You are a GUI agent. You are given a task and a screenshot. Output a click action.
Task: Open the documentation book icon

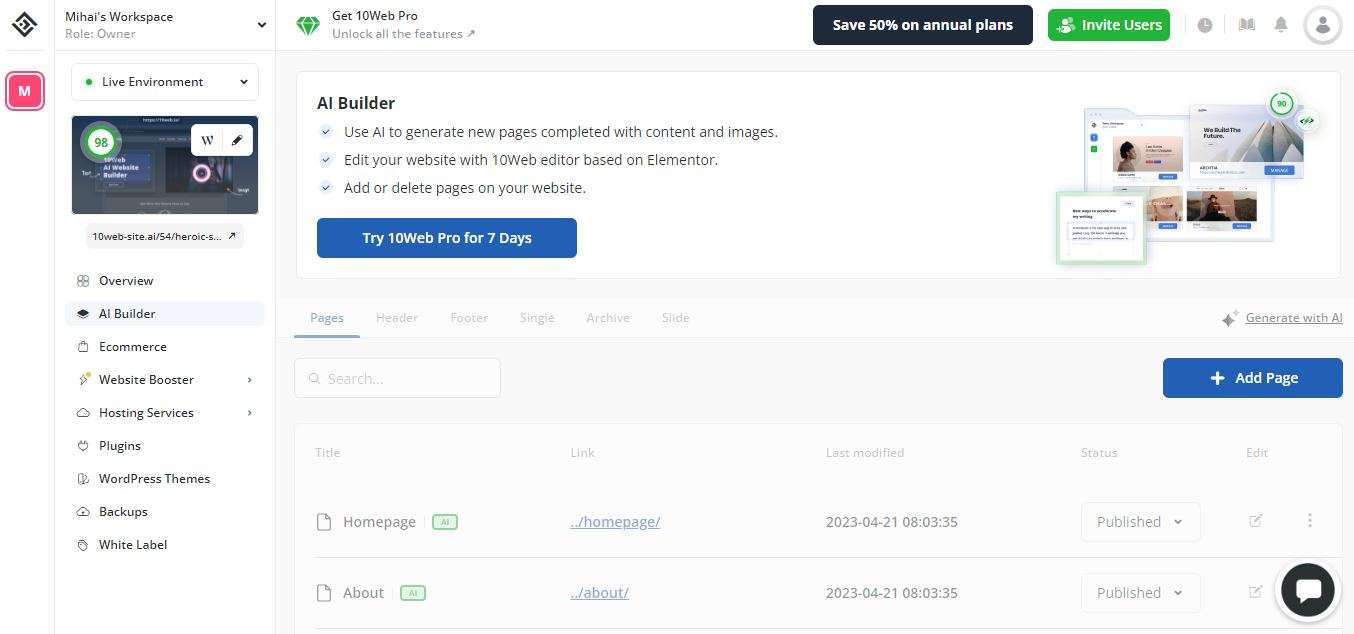1246,25
